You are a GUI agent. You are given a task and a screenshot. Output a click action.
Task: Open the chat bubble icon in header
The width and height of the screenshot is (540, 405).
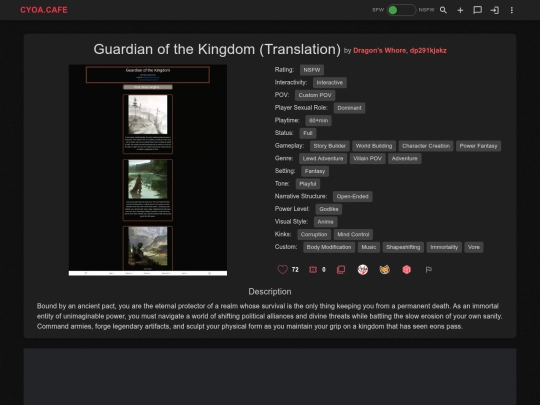pyautogui.click(x=477, y=10)
